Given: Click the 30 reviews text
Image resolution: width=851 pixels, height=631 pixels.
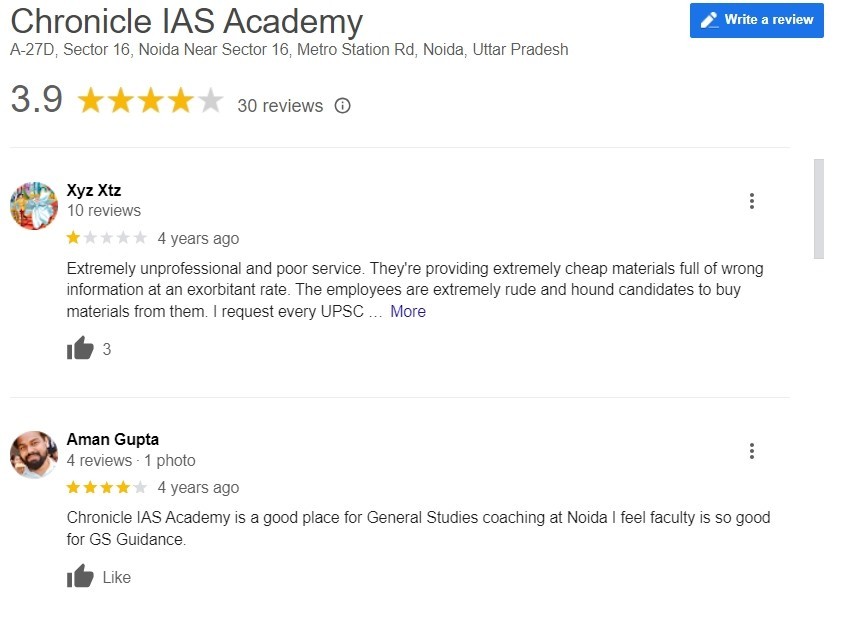Looking at the screenshot, I should pos(280,106).
